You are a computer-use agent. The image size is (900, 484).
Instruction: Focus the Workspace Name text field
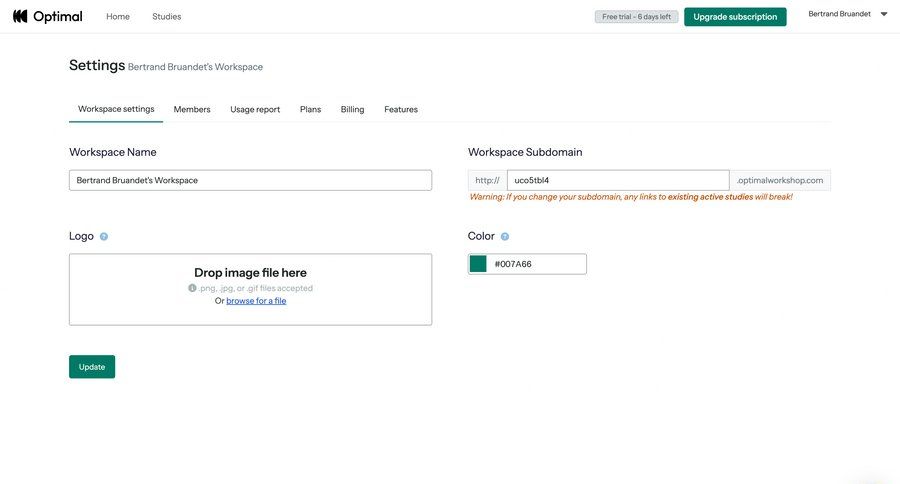pyautogui.click(x=250, y=180)
